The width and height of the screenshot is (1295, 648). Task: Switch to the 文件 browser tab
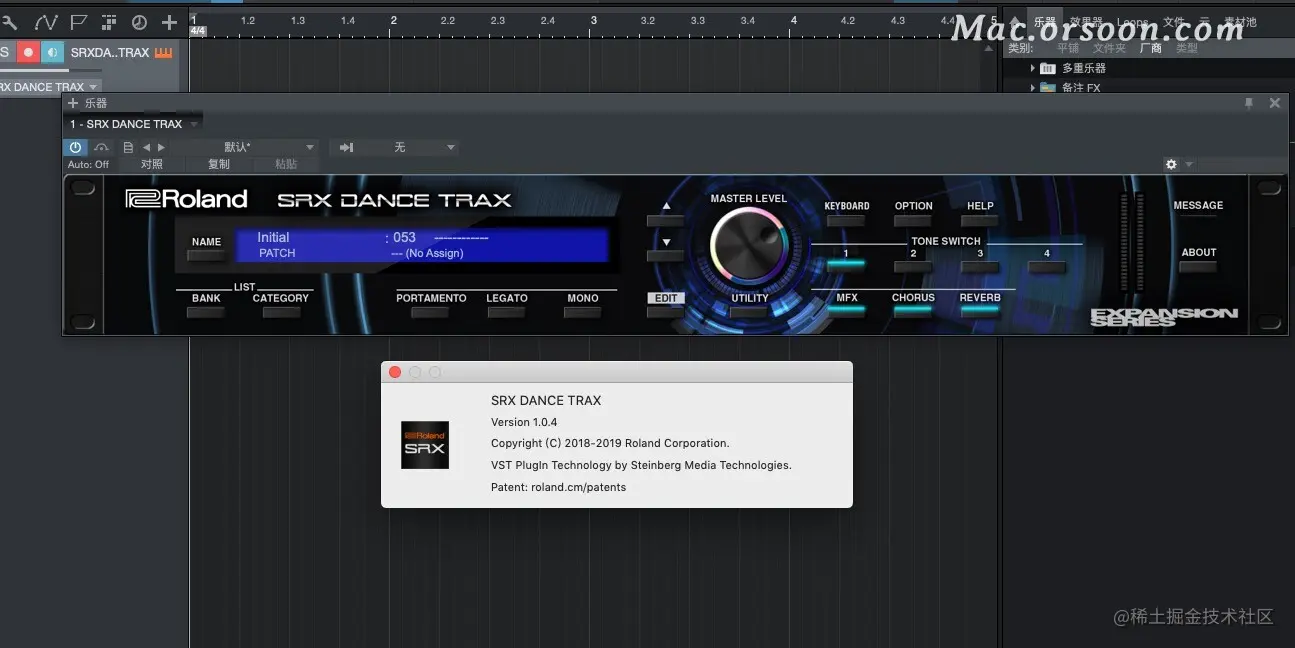1173,22
